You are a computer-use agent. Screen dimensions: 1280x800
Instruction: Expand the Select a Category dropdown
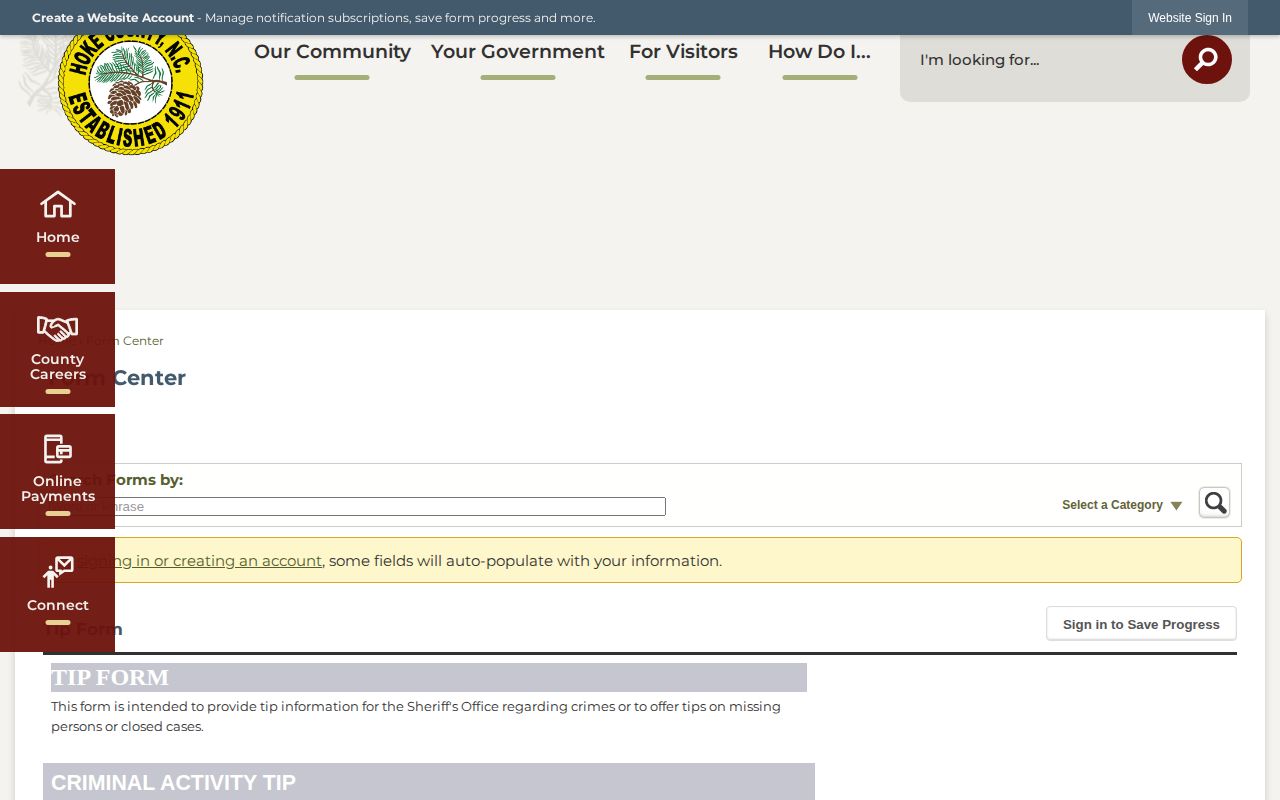tap(1122, 505)
